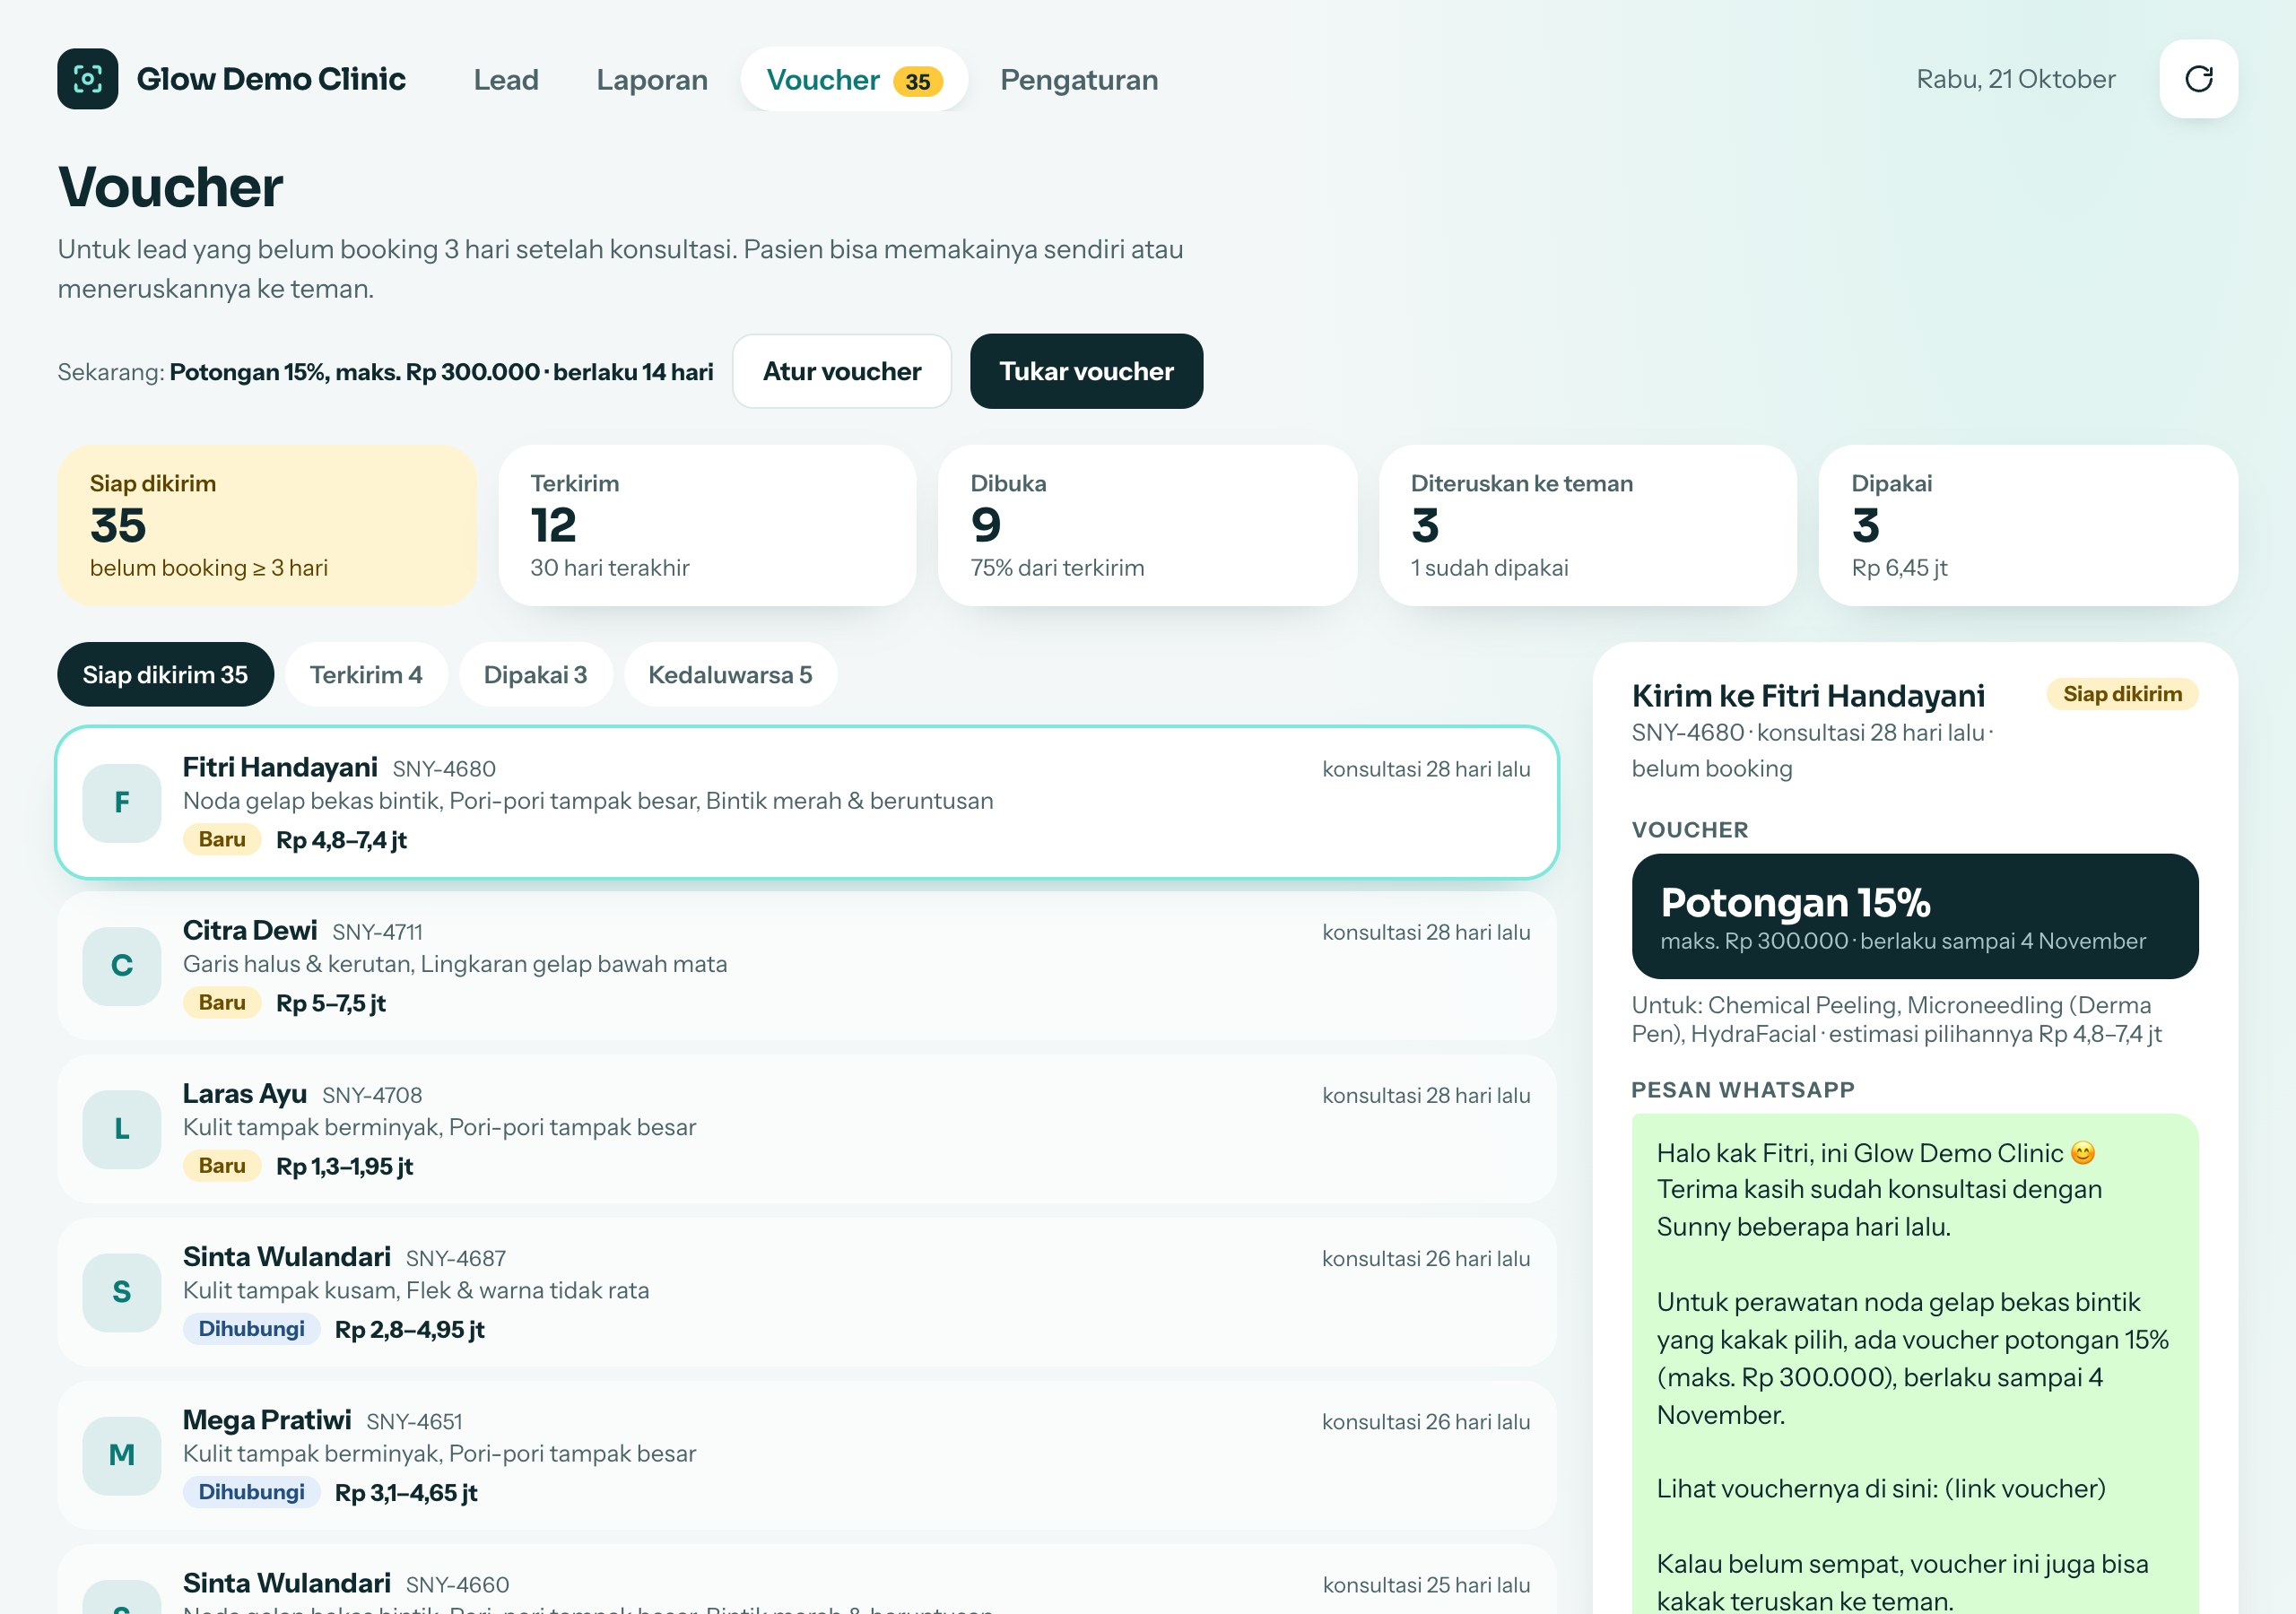
Task: Click Fitri Handayani's F avatar
Action: point(121,802)
